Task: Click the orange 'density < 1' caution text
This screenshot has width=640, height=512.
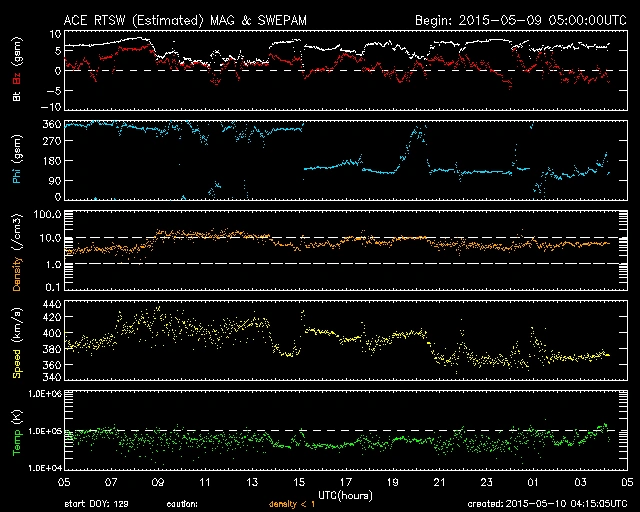Action: pyautogui.click(x=292, y=504)
